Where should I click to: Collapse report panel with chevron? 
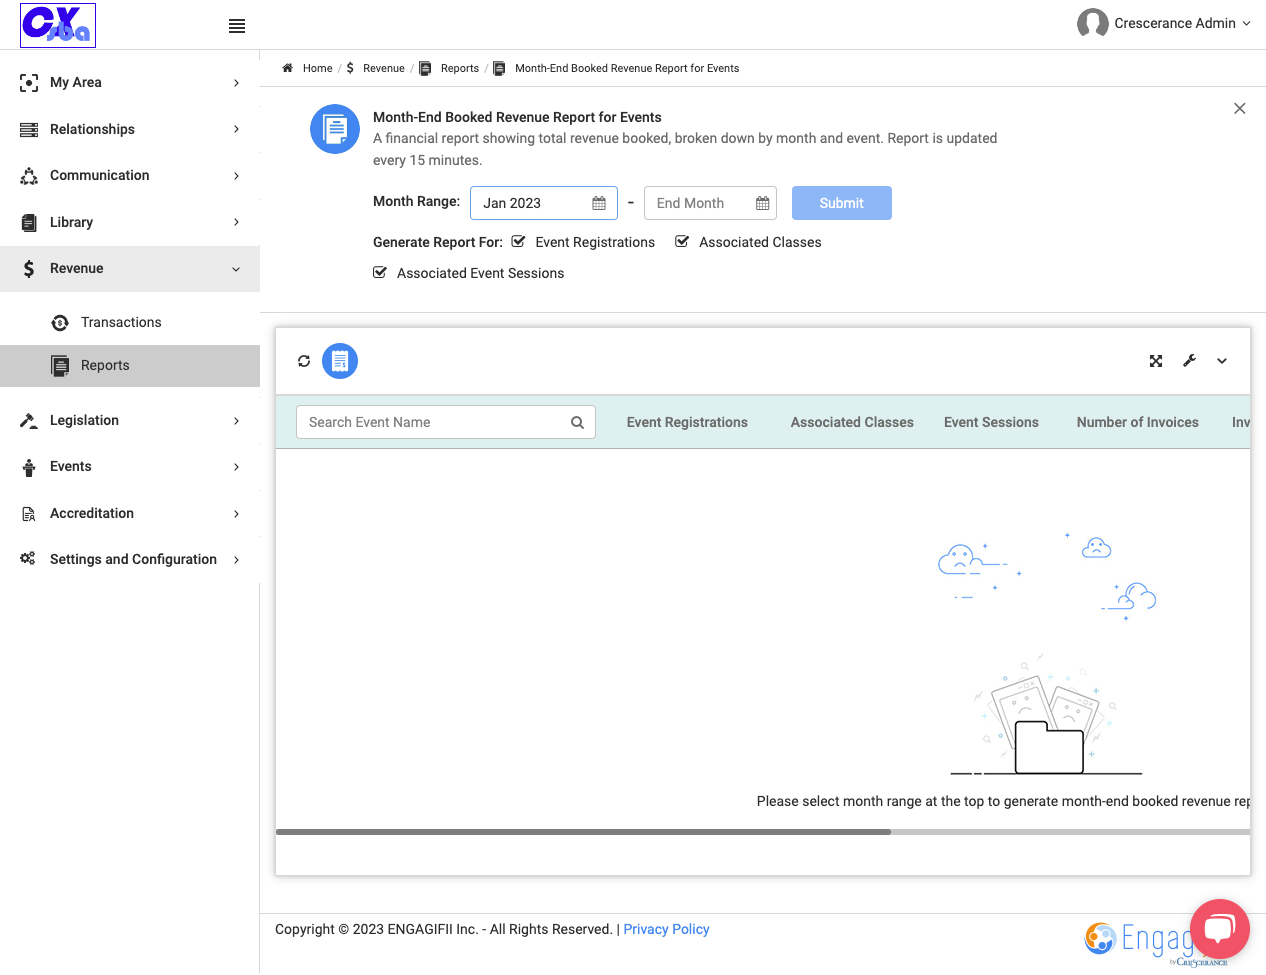[1222, 361]
